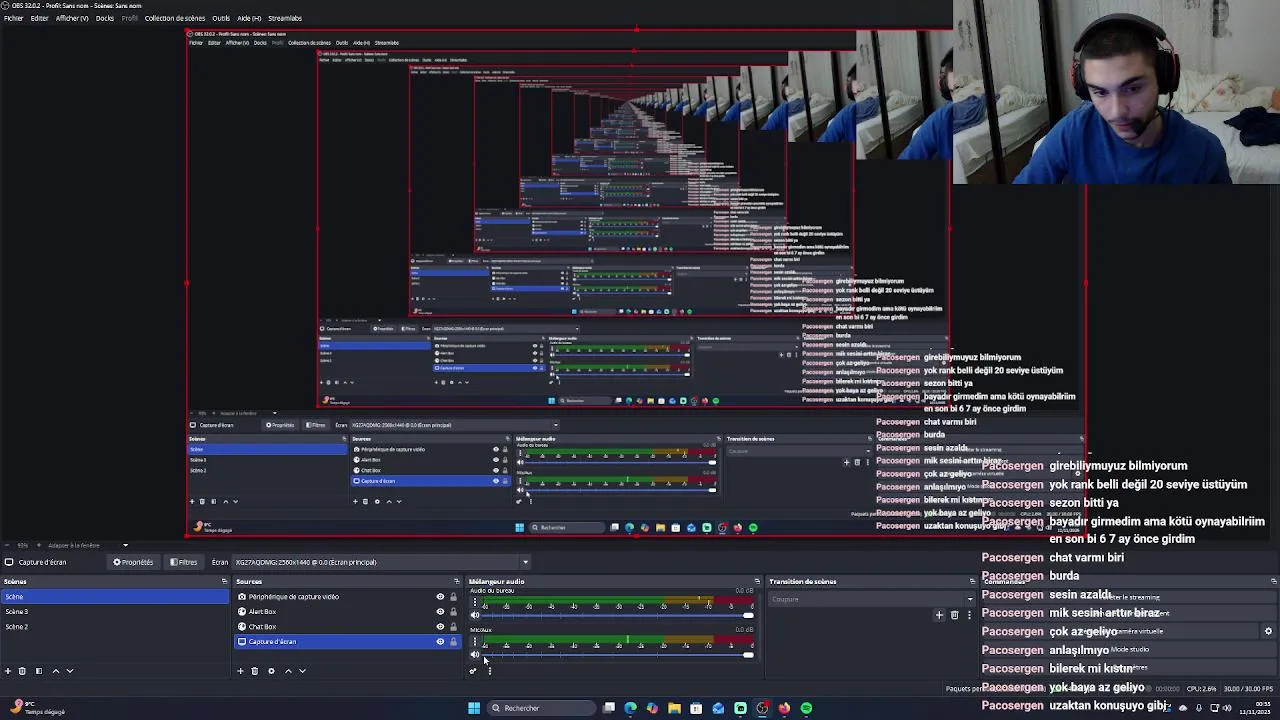This screenshot has height=720, width=1280.
Task: Open Firefox from taskbar
Action: 784,708
